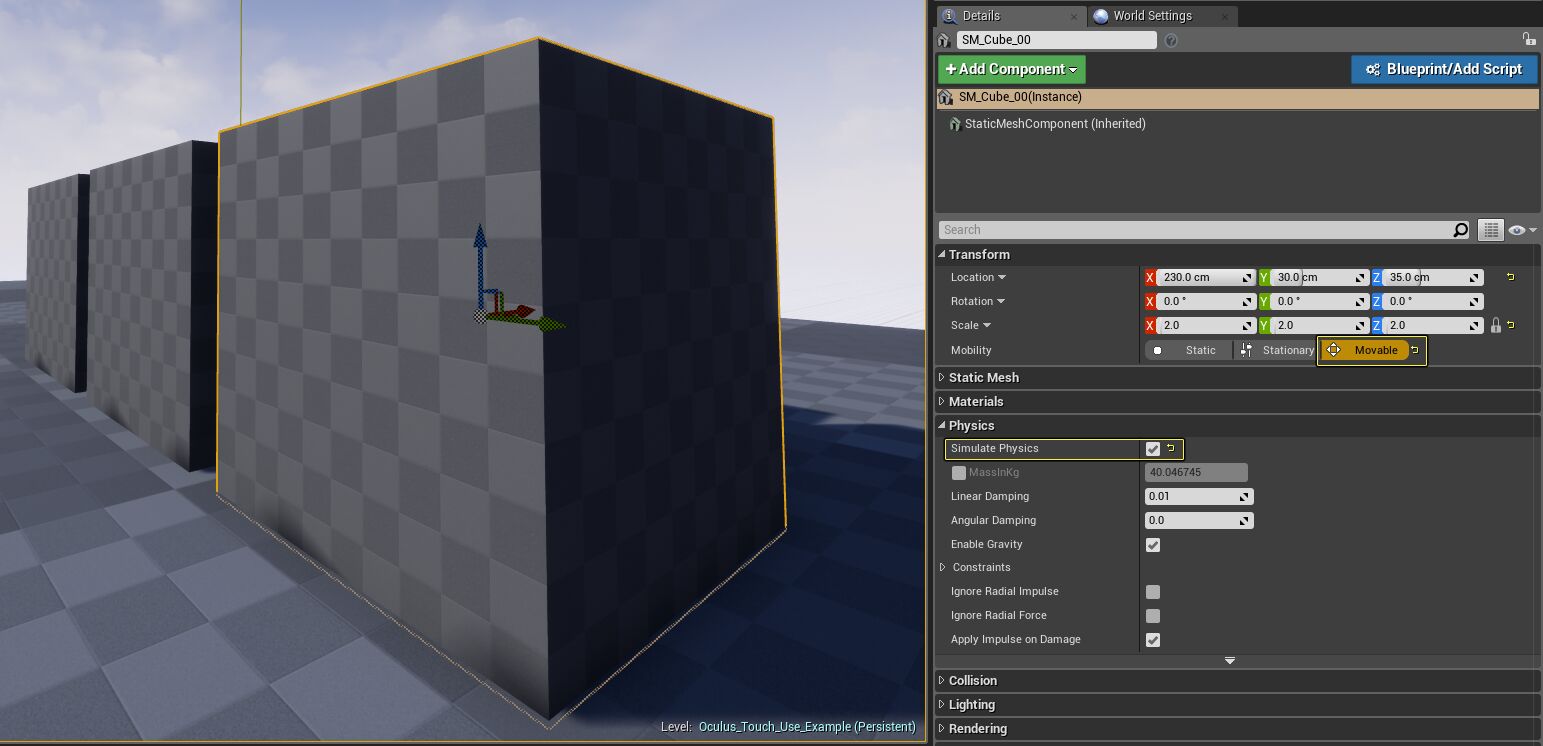Uncheck the Simulate Physics checkbox
The image size is (1543, 746).
tap(1153, 449)
